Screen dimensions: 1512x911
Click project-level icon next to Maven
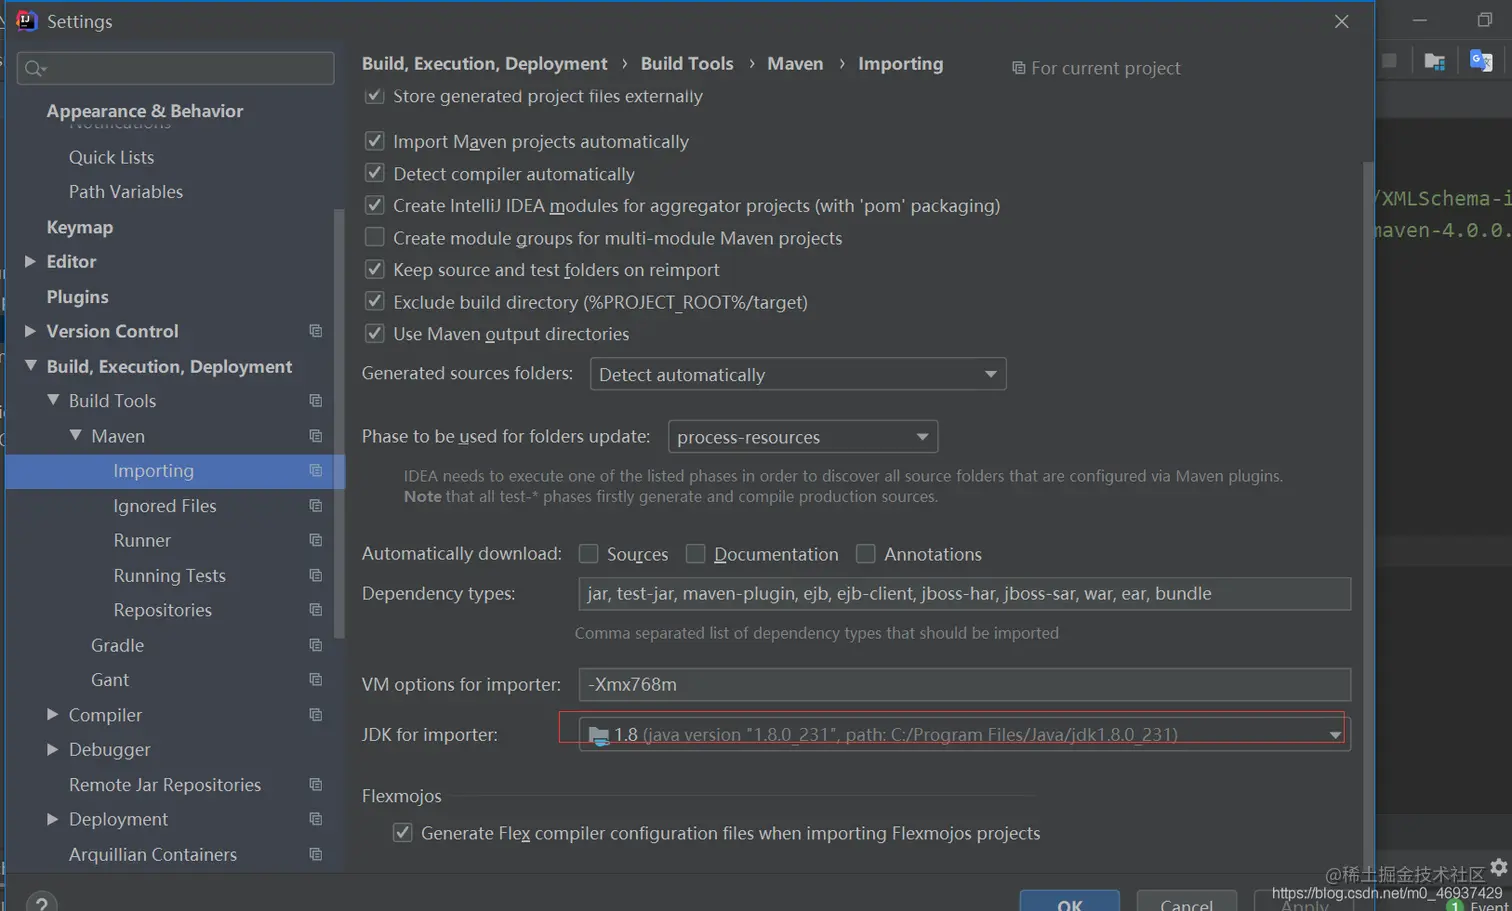pyautogui.click(x=316, y=436)
